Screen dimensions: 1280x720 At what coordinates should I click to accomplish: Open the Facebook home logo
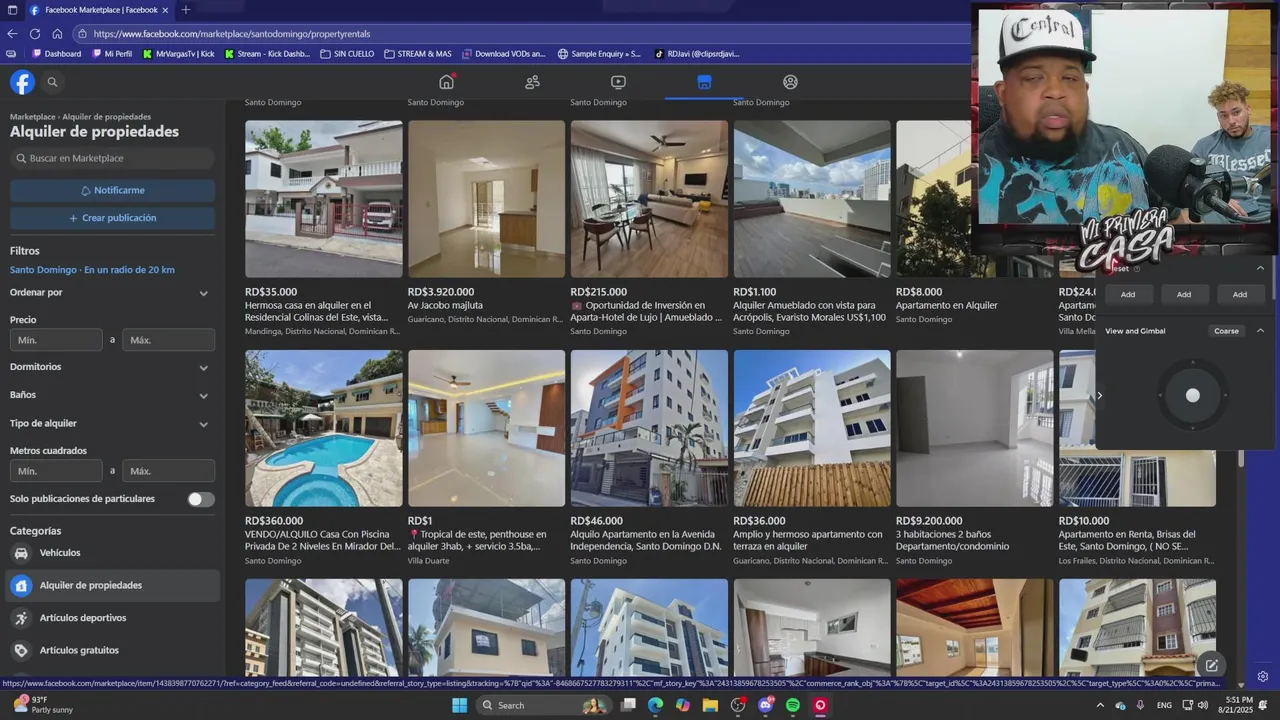click(x=22, y=82)
